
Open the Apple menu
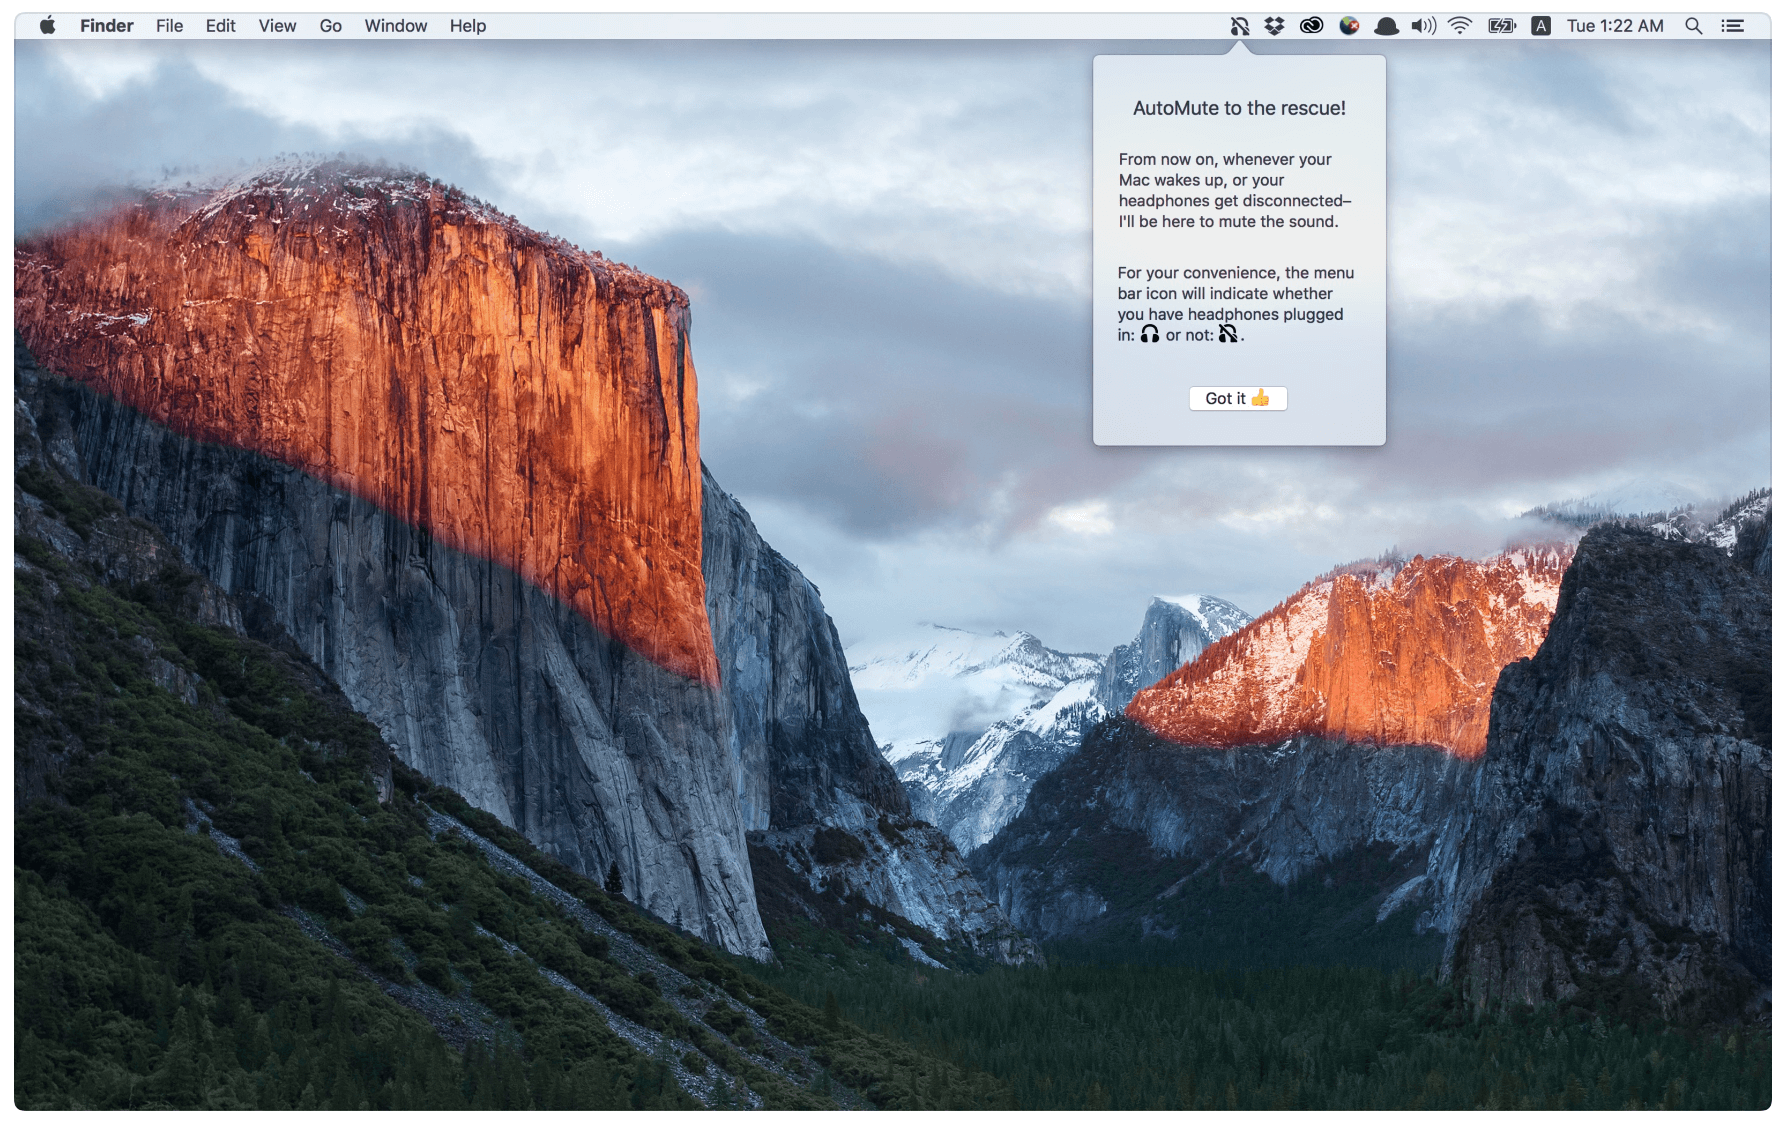47,25
